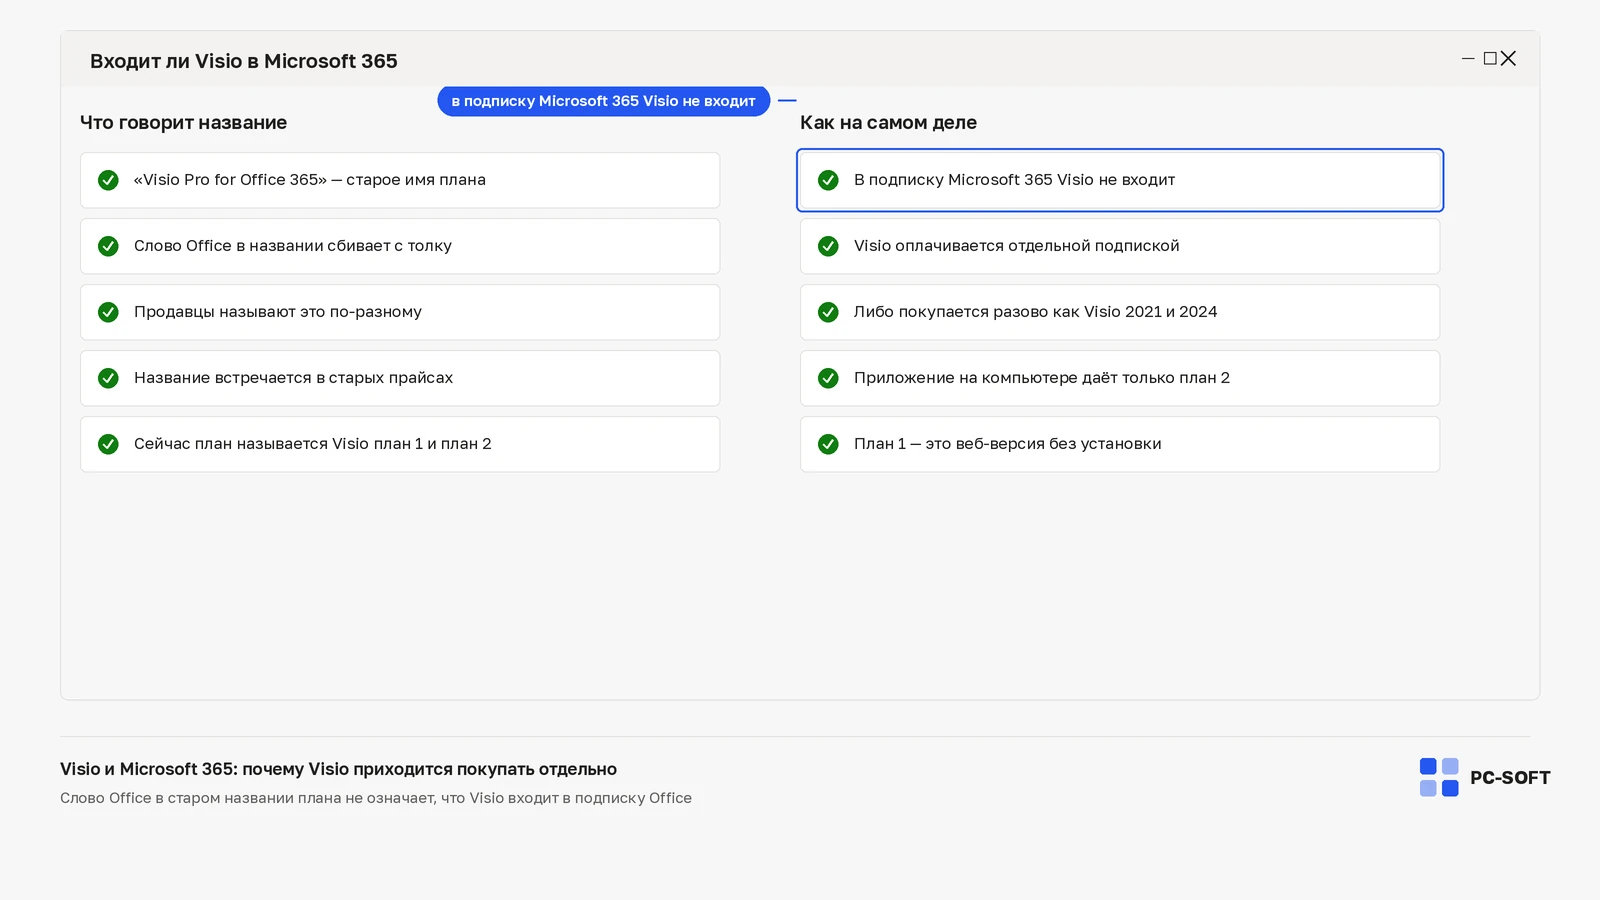Click check icon next to 'В подписку Microsoft 365' card
Screen dimensions: 1600x900
point(828,180)
